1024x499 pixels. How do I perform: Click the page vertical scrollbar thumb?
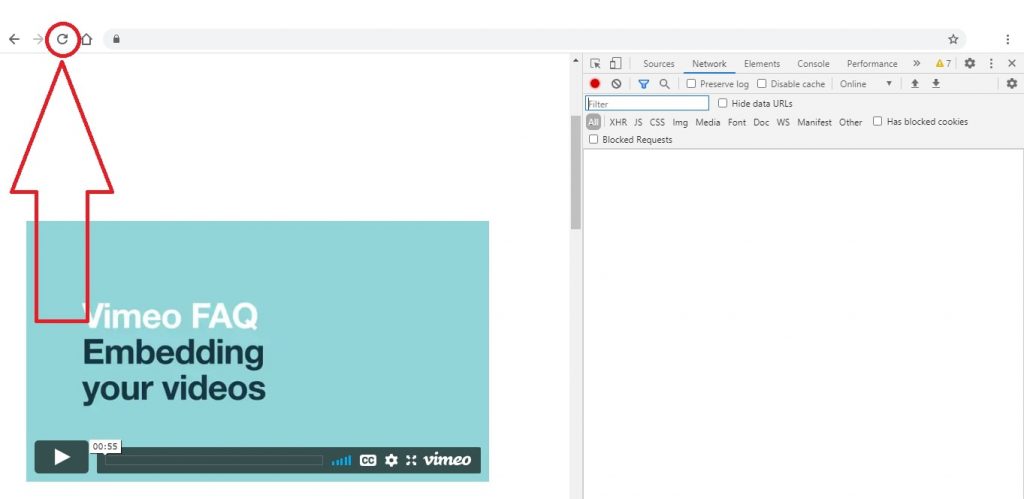tap(575, 172)
